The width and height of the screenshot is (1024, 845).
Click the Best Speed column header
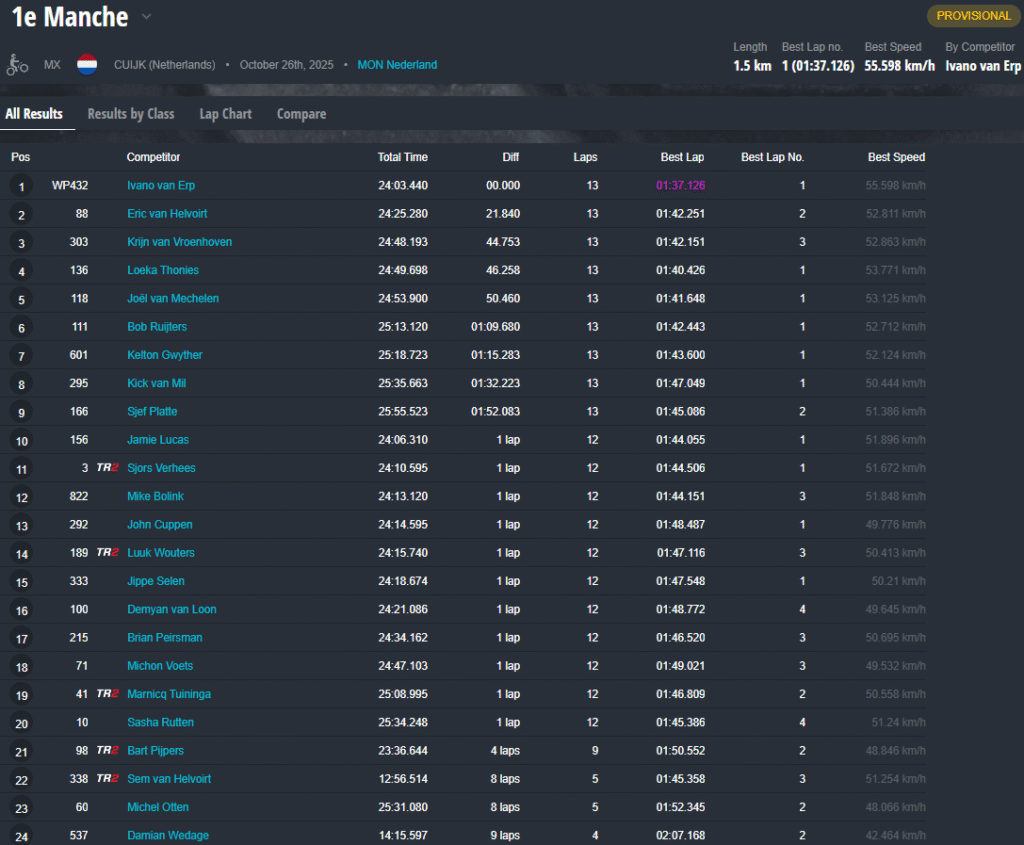(895, 157)
